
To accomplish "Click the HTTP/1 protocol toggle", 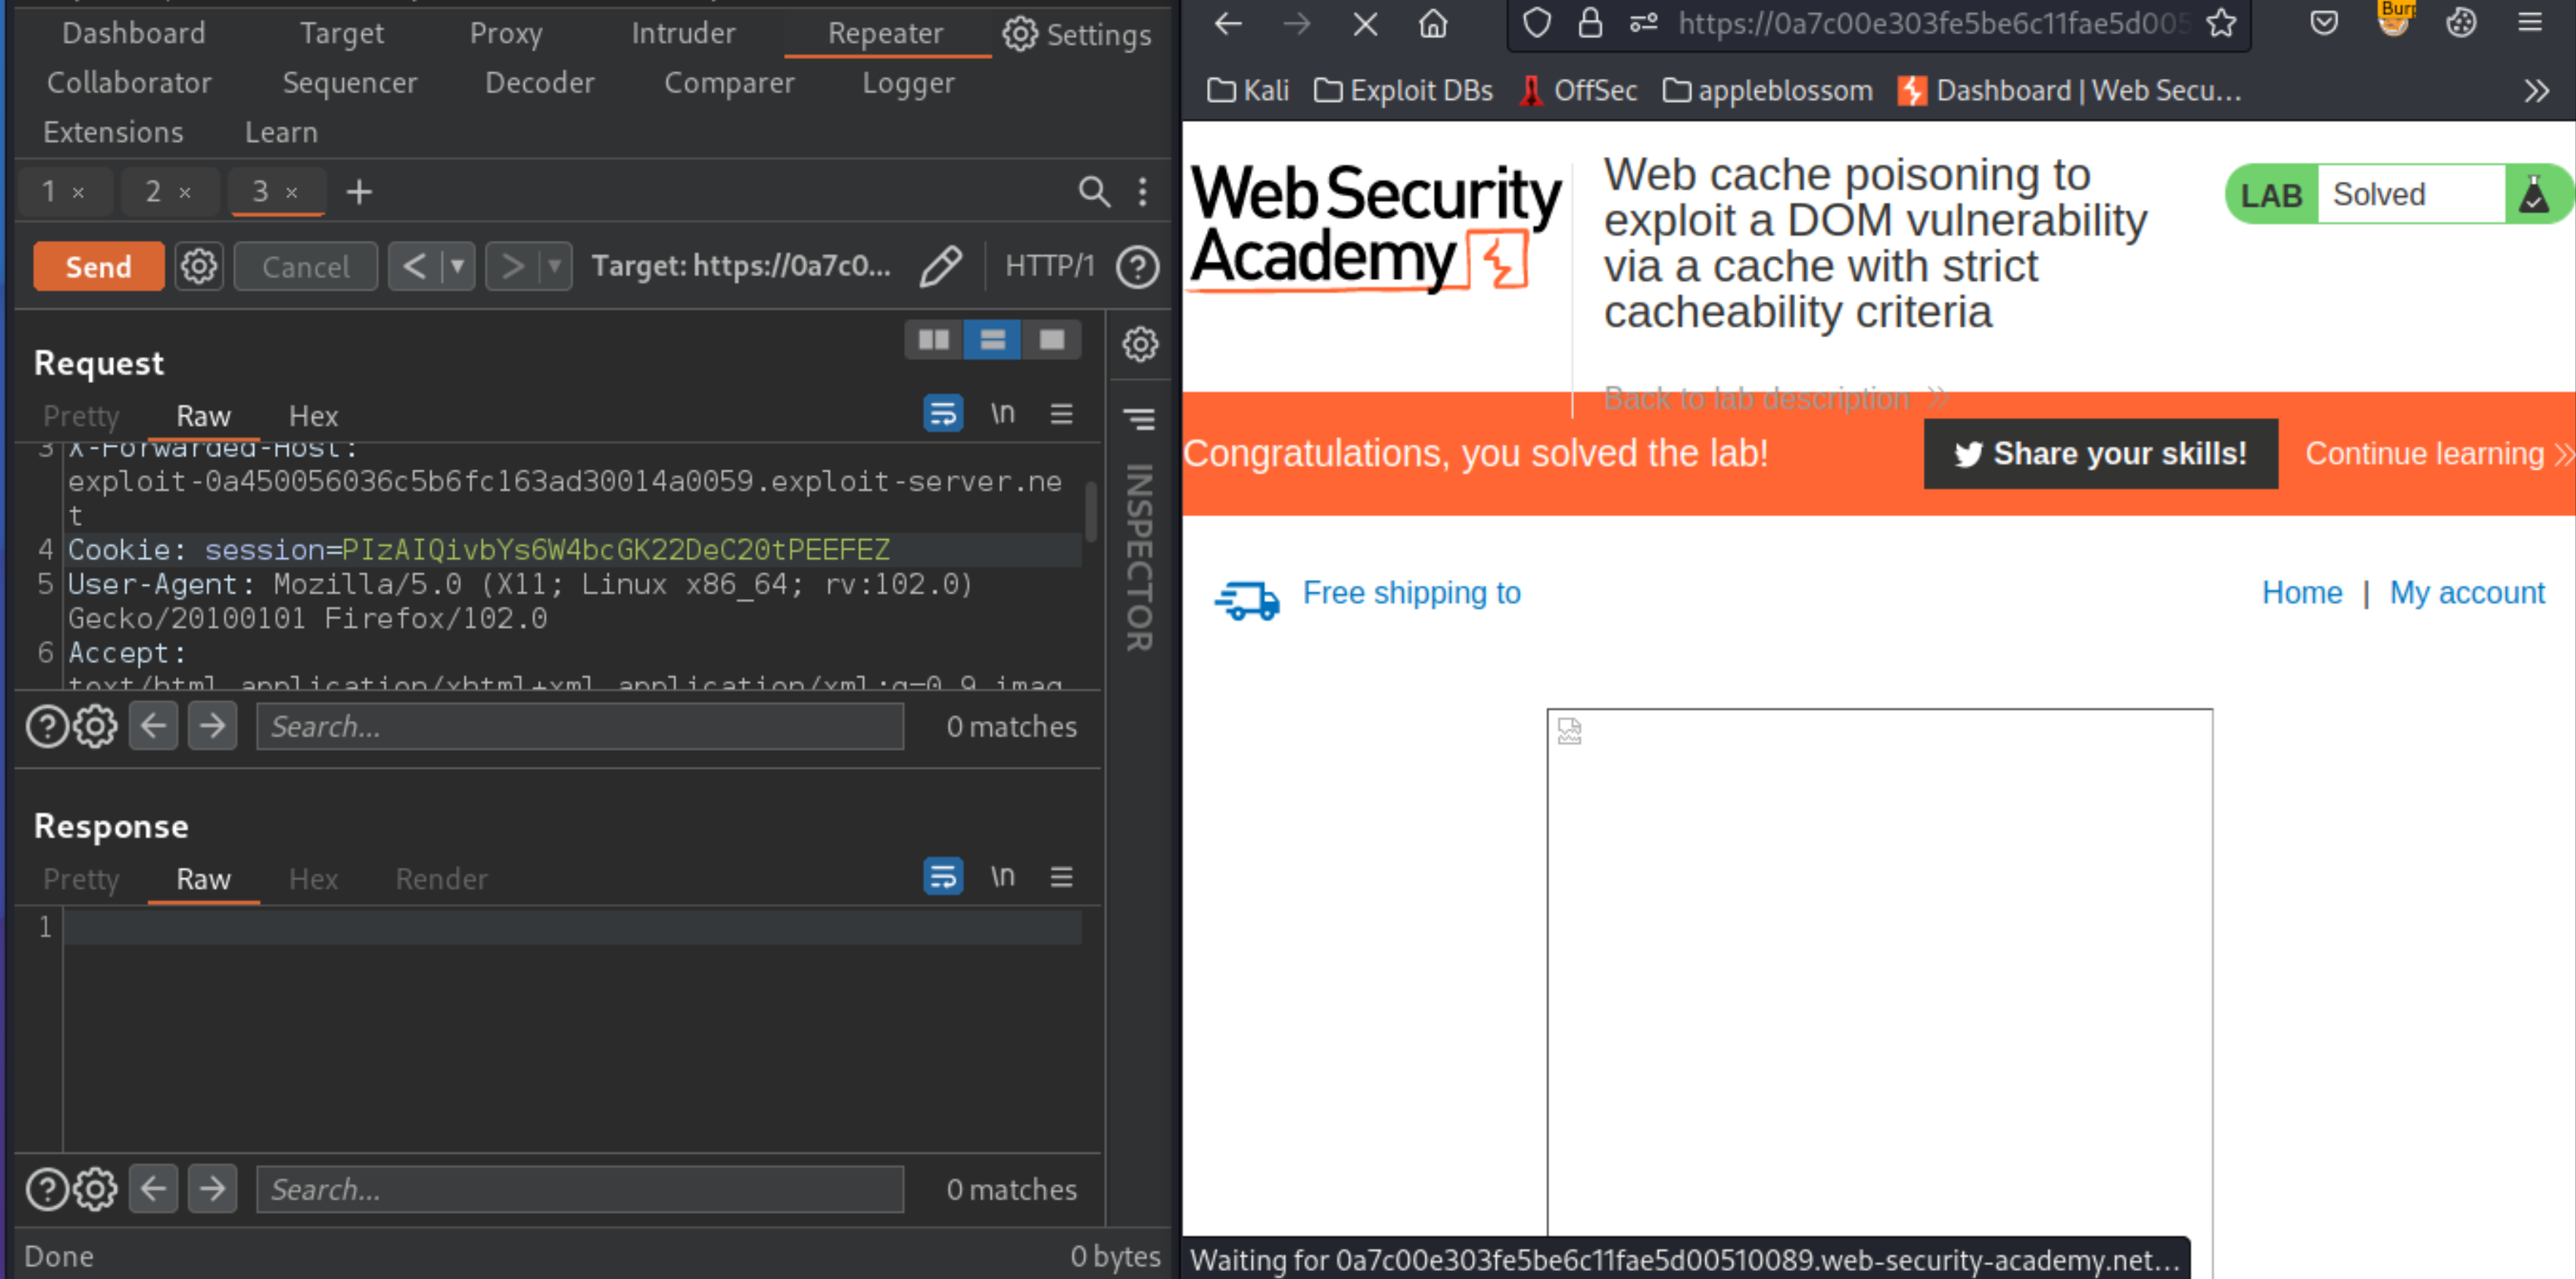I will (1049, 266).
